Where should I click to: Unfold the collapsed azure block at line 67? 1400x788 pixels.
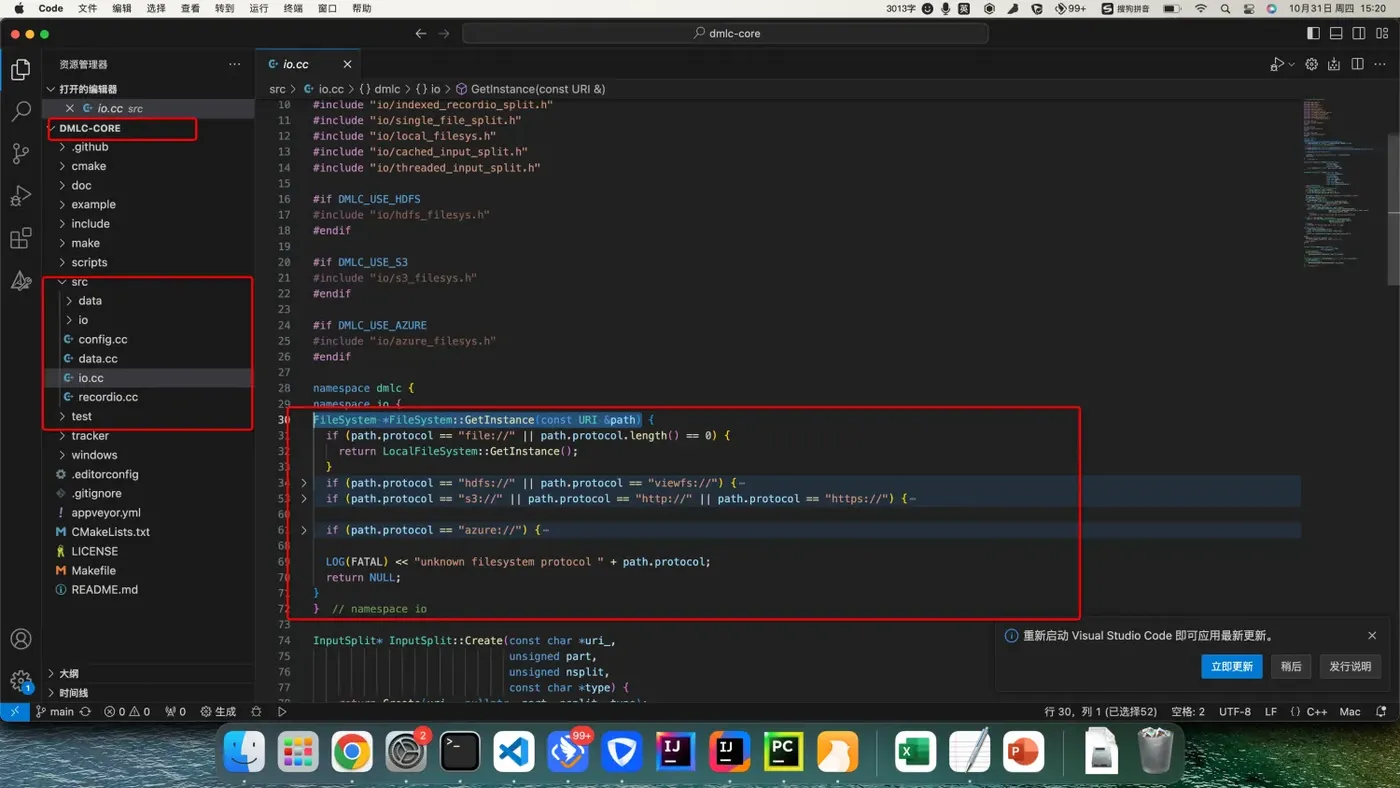(304, 530)
